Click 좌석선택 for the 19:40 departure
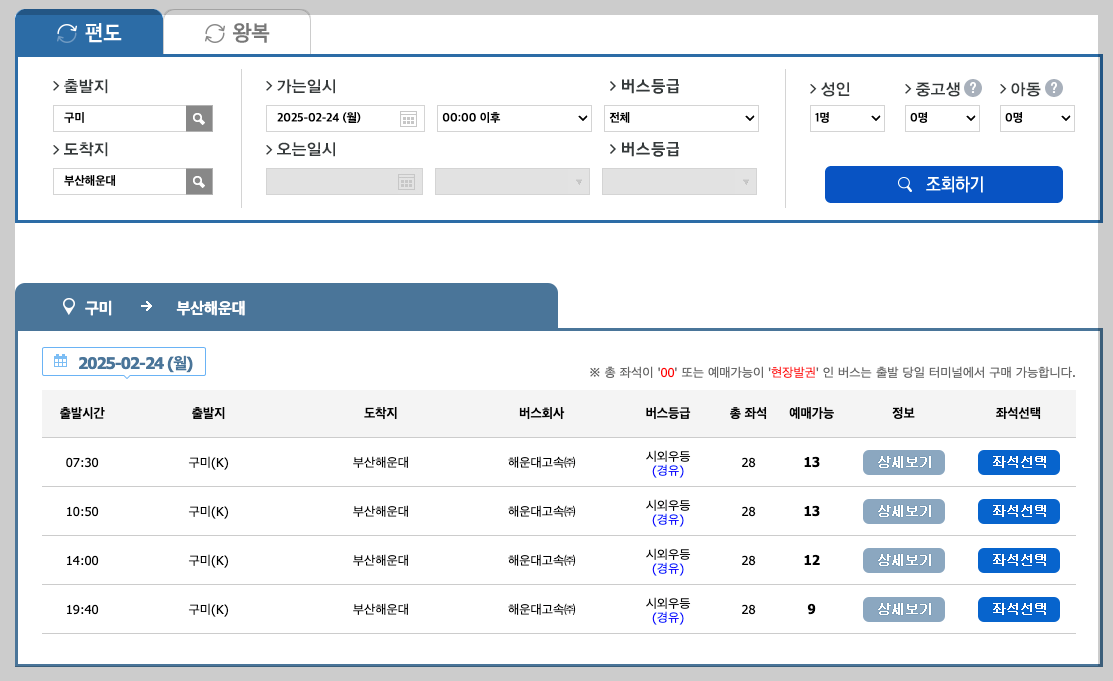The height and width of the screenshot is (681, 1113). [x=1018, y=609]
